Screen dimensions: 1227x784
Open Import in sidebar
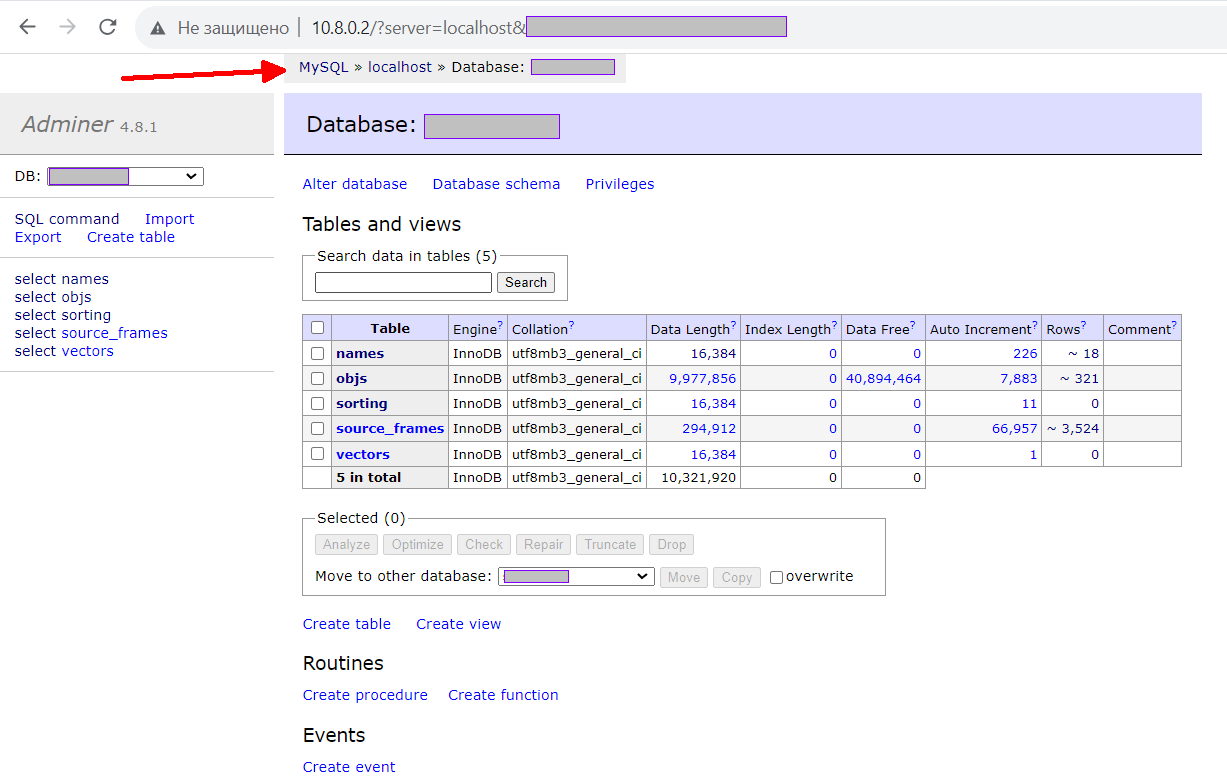[169, 219]
